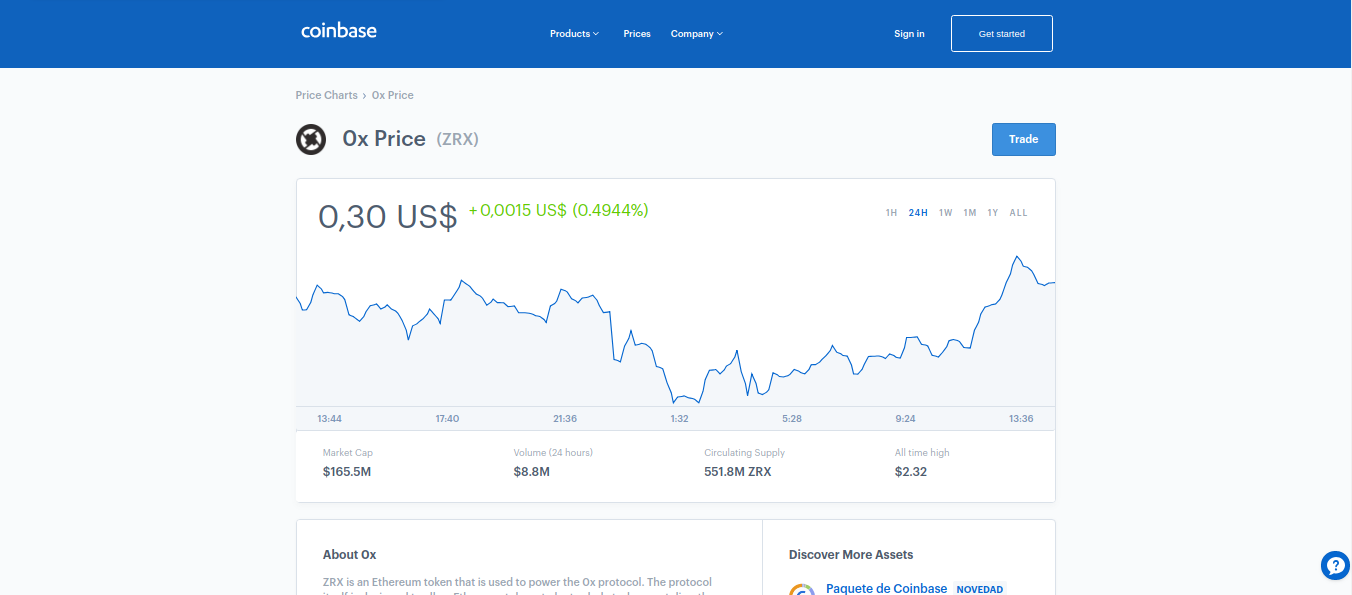Click the 0,30 US$ price value
This screenshot has height=595, width=1352.
point(388,216)
